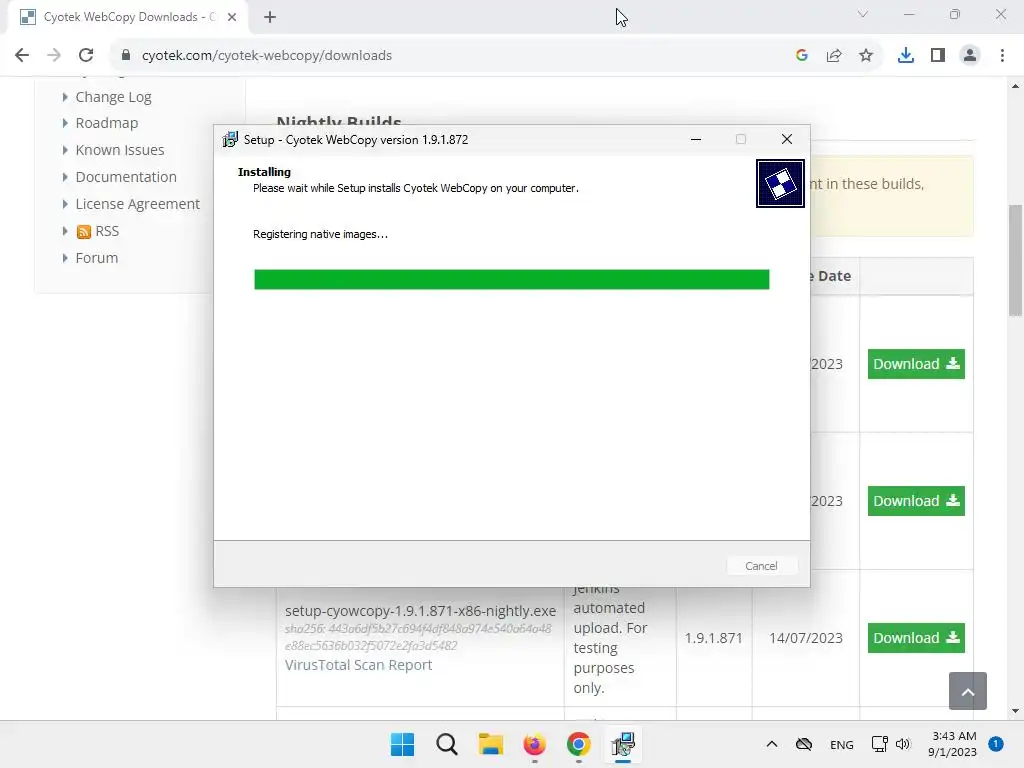Open the Google icon in address bar
The image size is (1024, 768).
point(802,55)
